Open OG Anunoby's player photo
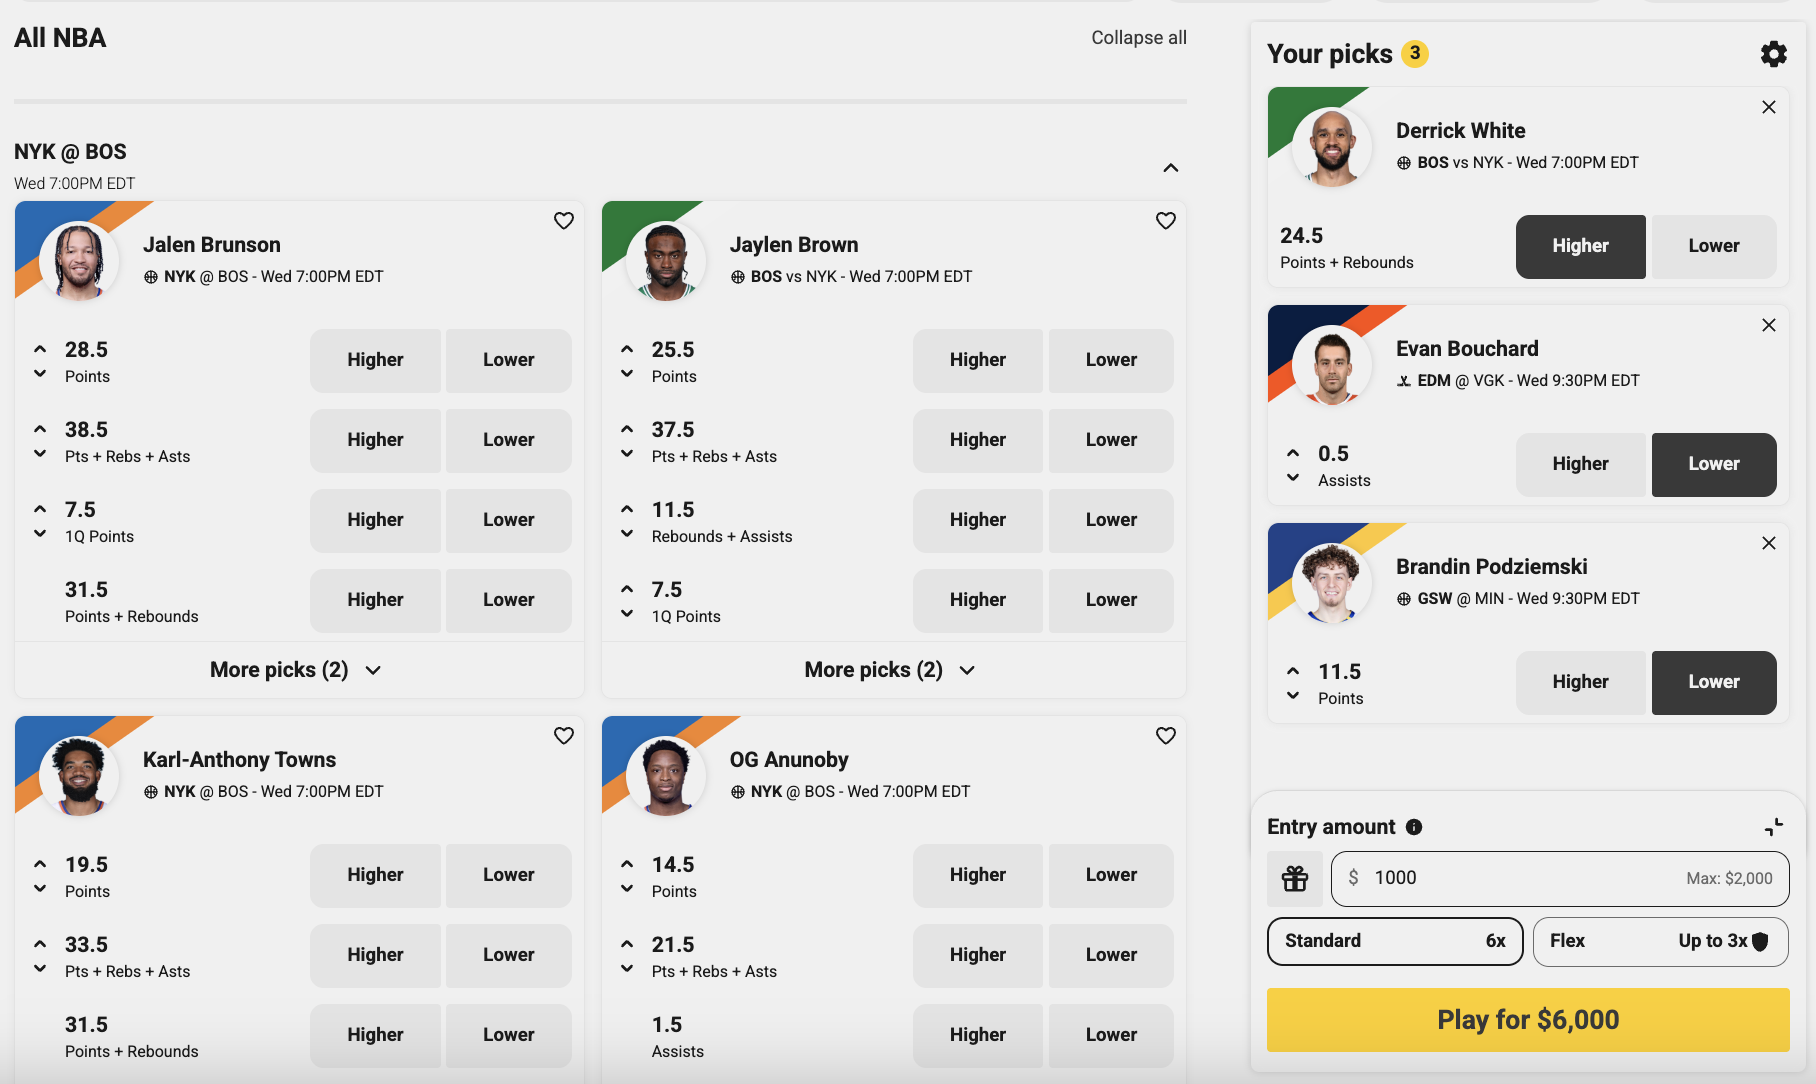 [x=666, y=776]
